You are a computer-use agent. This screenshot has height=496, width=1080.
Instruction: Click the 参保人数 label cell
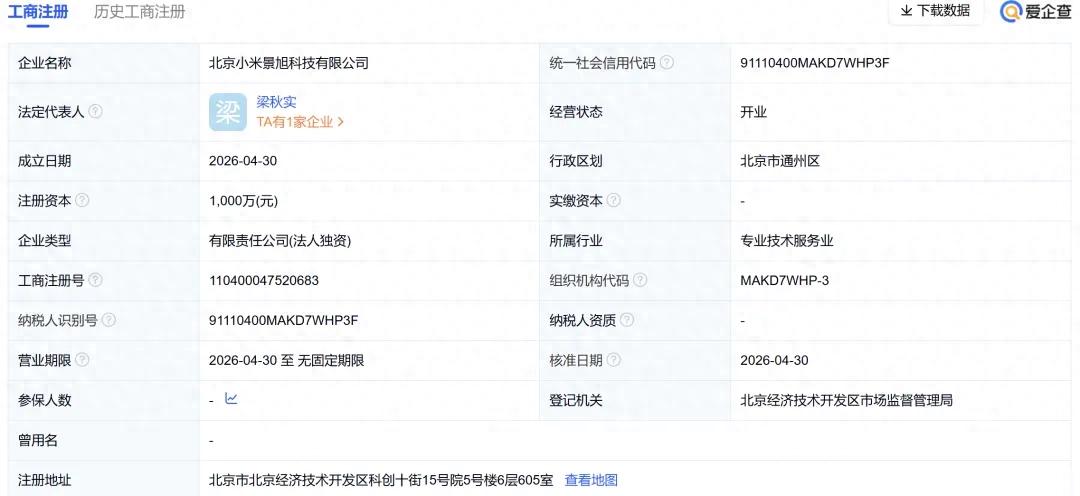click(103, 400)
